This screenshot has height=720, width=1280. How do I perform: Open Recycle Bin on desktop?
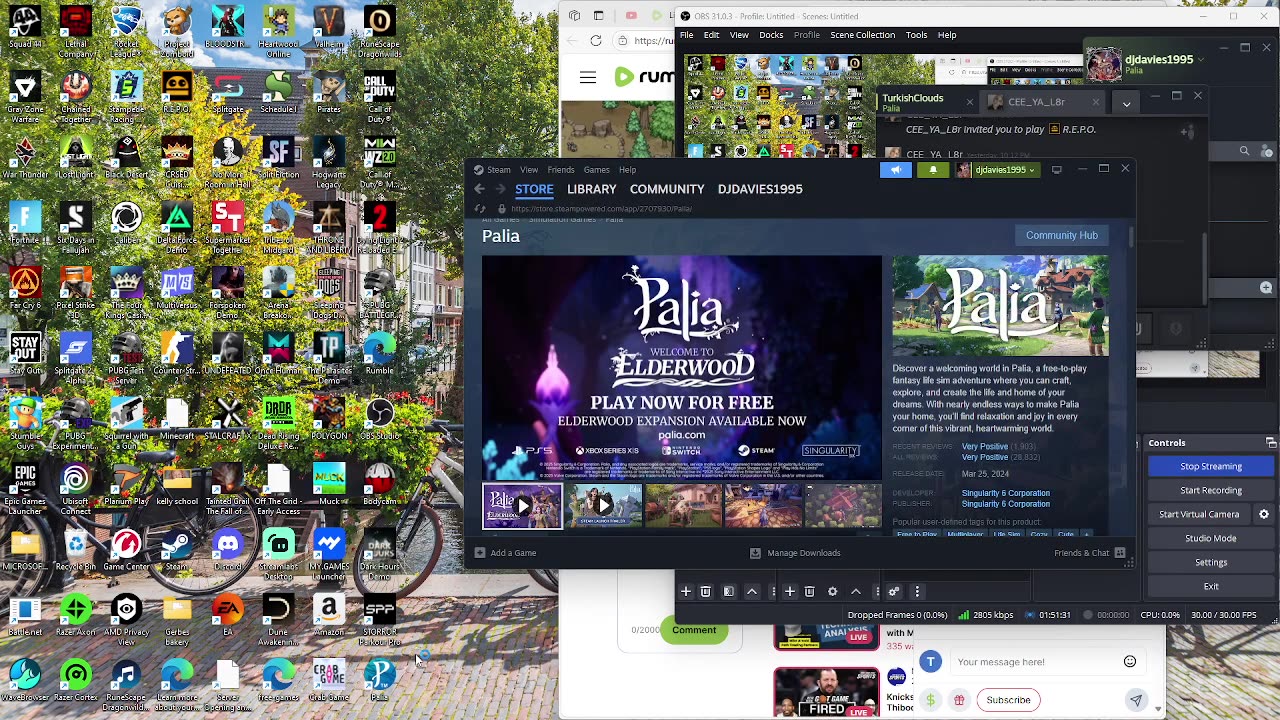point(76,551)
